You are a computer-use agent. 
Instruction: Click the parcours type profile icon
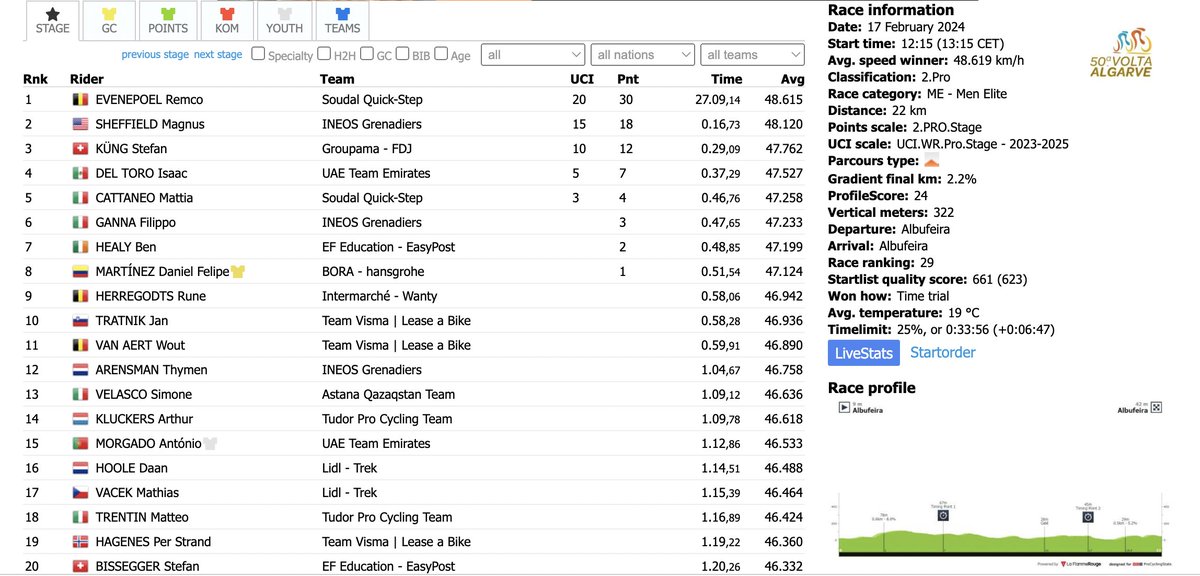click(x=931, y=162)
